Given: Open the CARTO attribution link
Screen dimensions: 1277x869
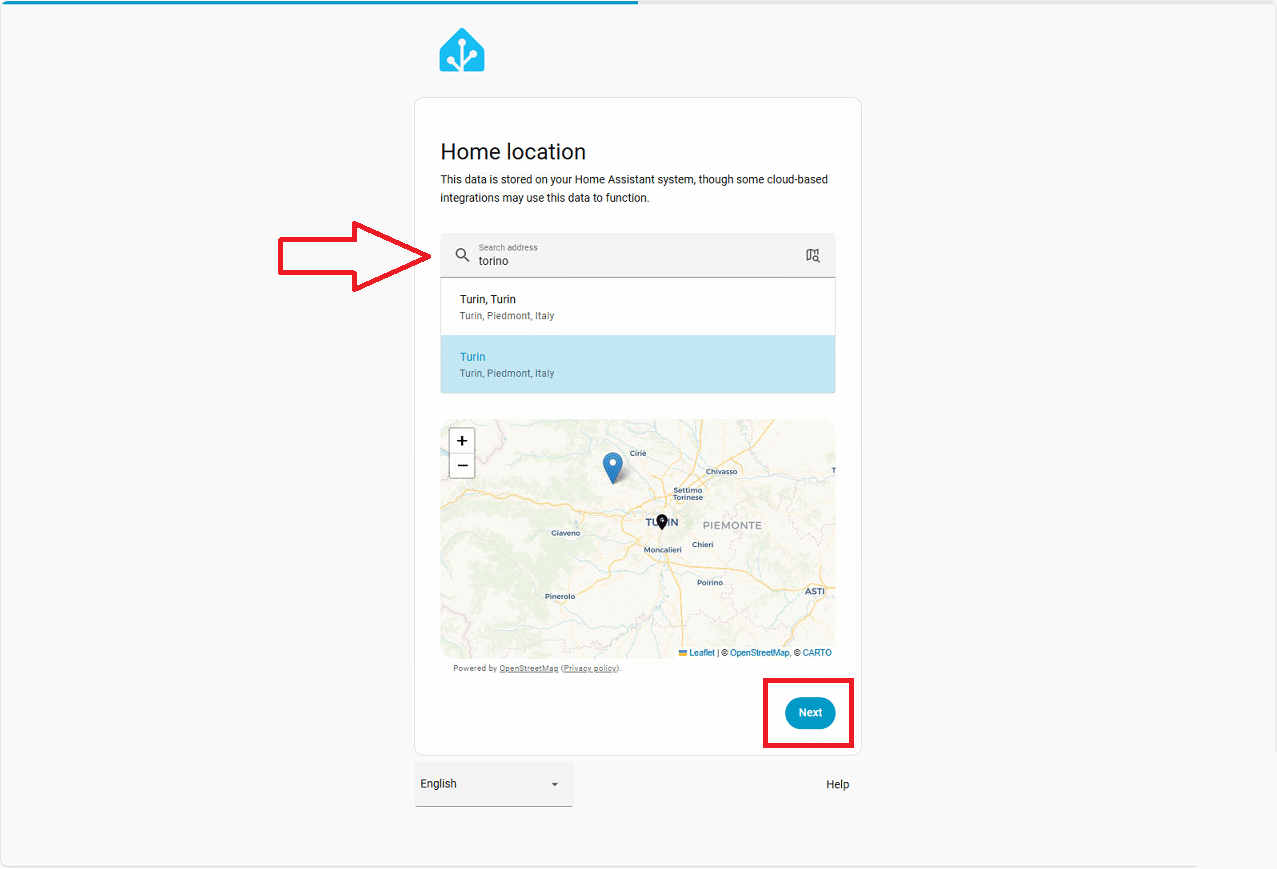Looking at the screenshot, I should (x=816, y=653).
